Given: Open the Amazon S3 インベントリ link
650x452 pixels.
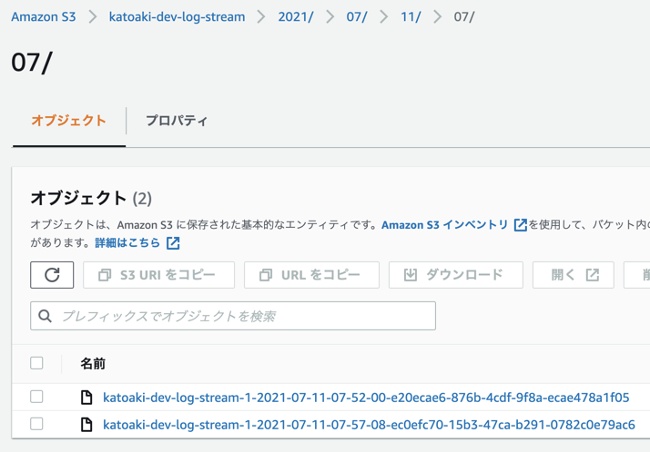Looking at the screenshot, I should pyautogui.click(x=445, y=225).
